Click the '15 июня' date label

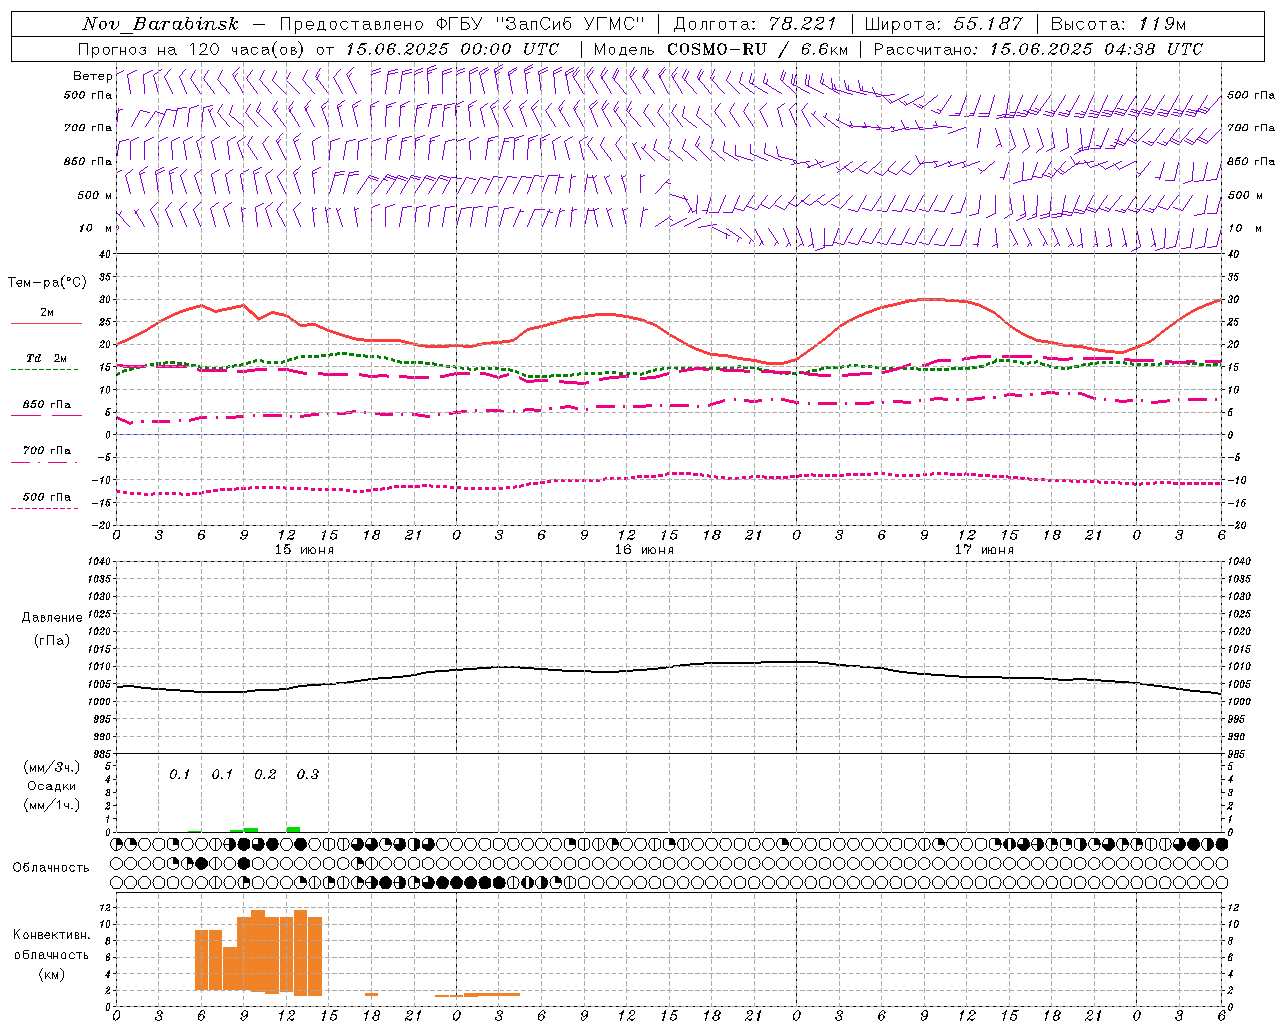click(x=304, y=549)
